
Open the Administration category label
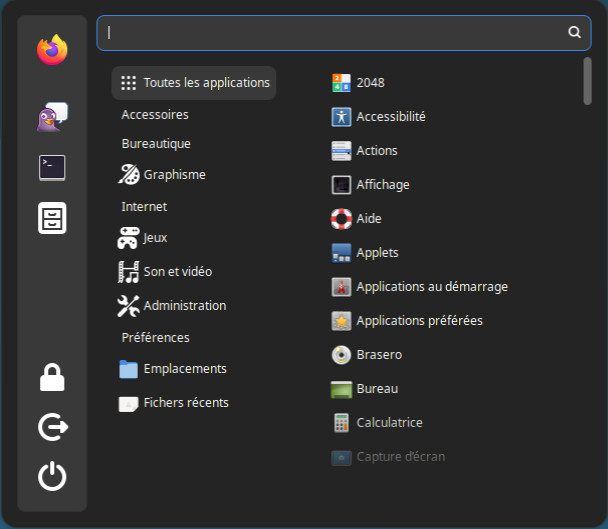click(185, 306)
